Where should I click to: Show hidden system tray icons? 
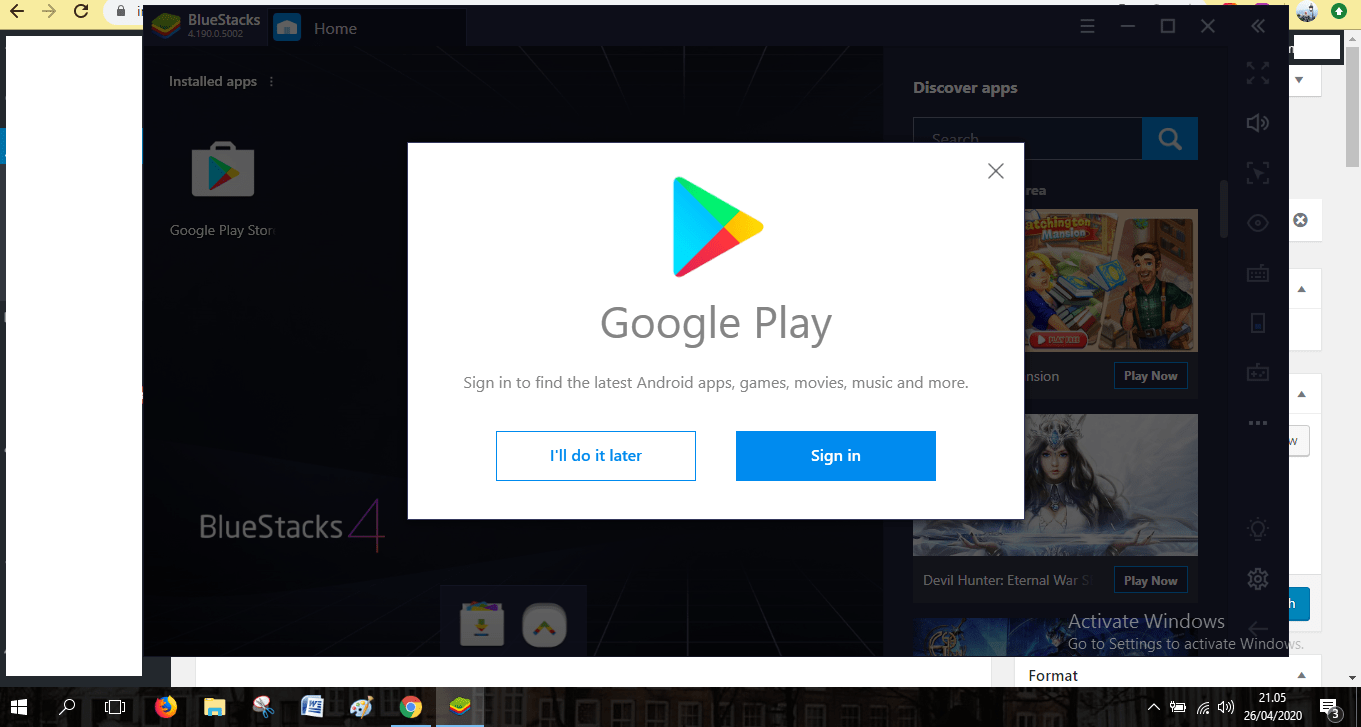[1154, 707]
